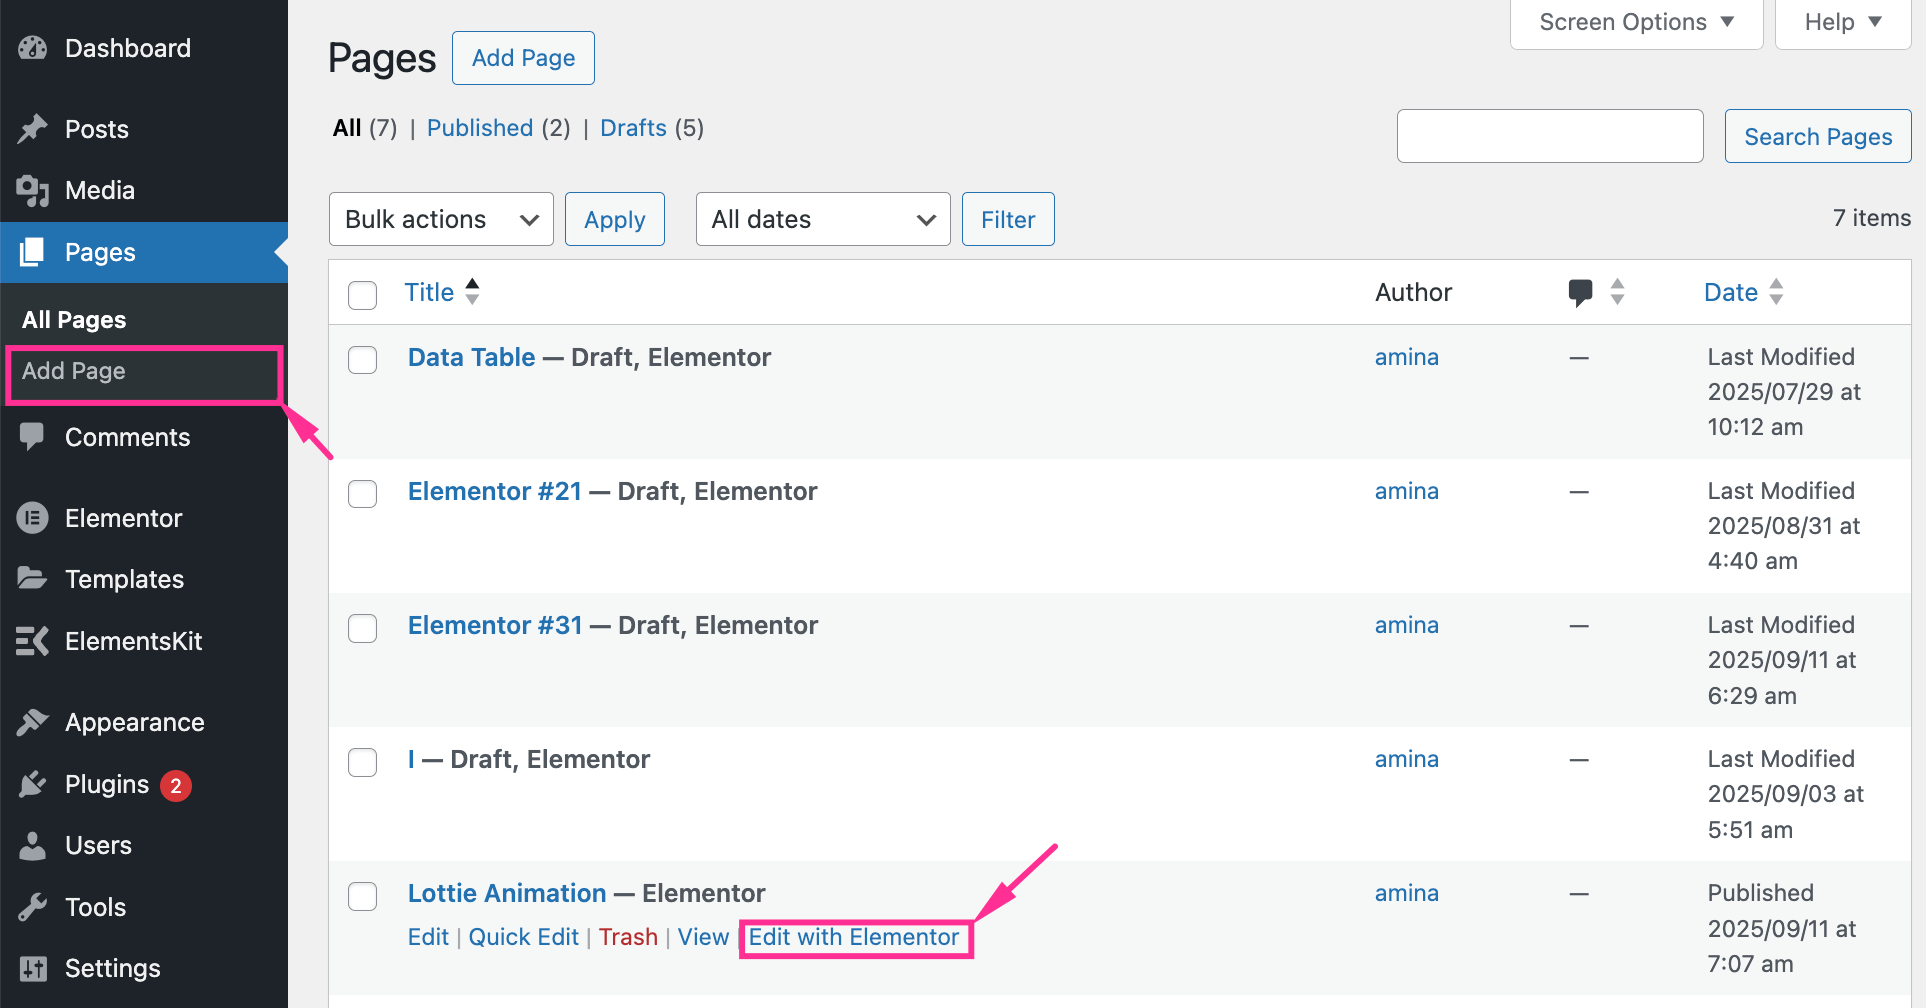Screen dimensions: 1926x1008
Task: Select the ElementsKit sidebar icon
Action: (33, 641)
